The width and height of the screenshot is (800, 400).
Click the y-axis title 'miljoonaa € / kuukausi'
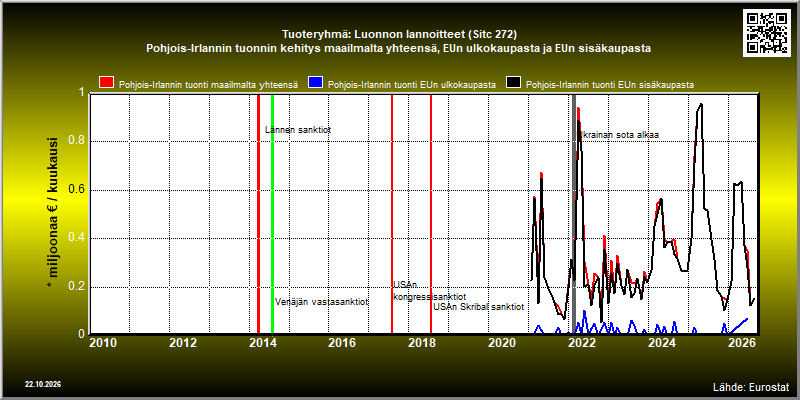53,213
